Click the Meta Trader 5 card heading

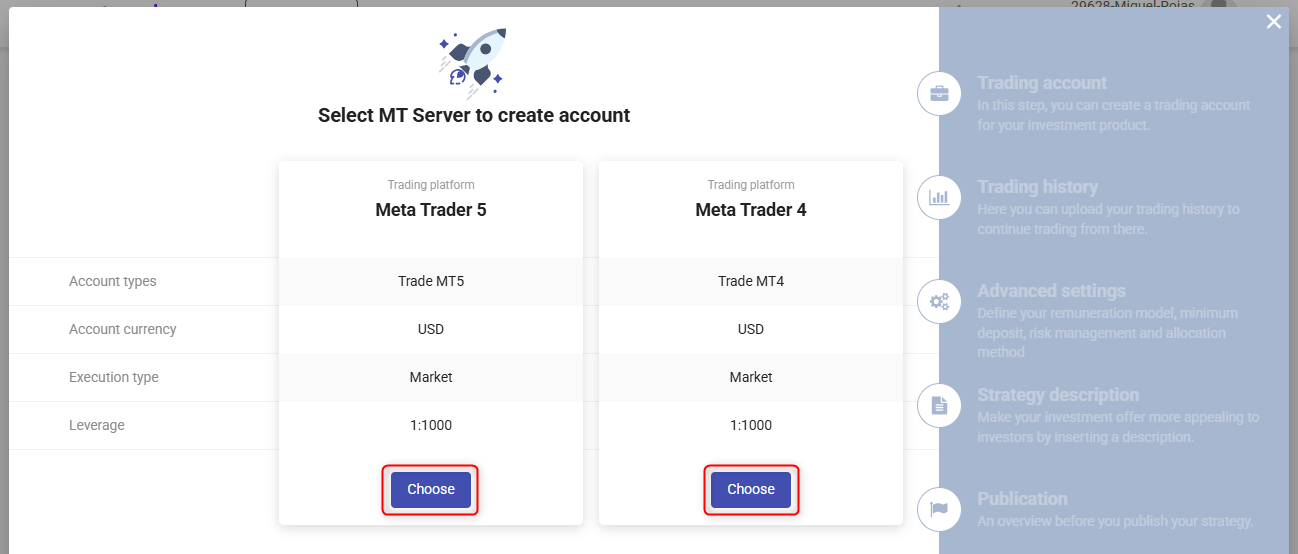coord(431,210)
